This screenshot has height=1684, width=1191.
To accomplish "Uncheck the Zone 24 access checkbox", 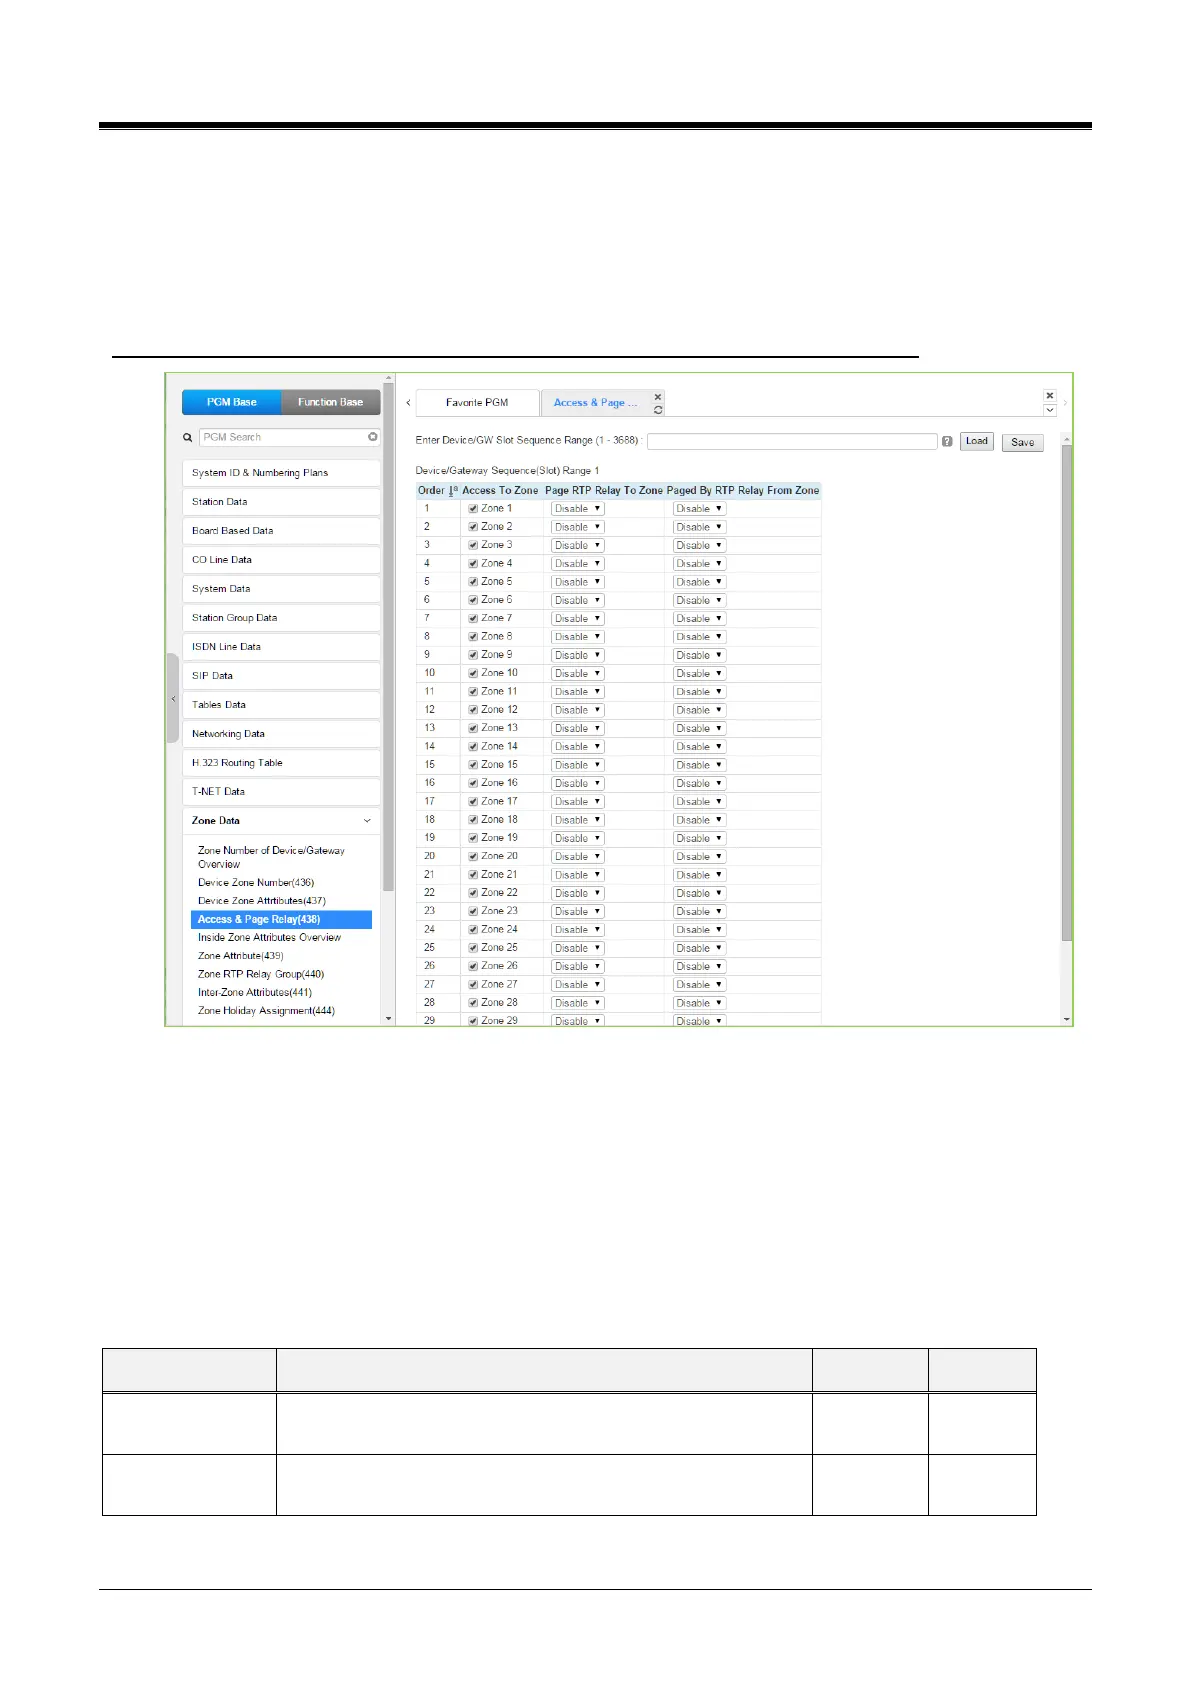I will point(473,929).
